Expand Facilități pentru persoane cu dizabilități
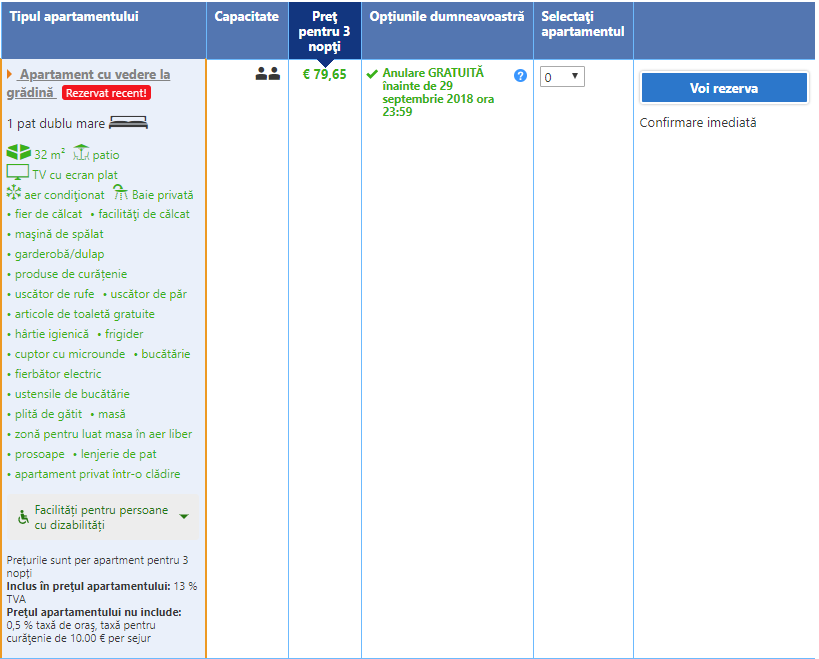 [183, 517]
